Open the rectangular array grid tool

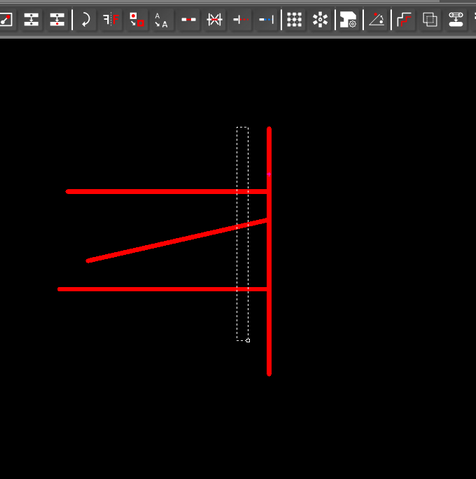pyautogui.click(x=294, y=20)
